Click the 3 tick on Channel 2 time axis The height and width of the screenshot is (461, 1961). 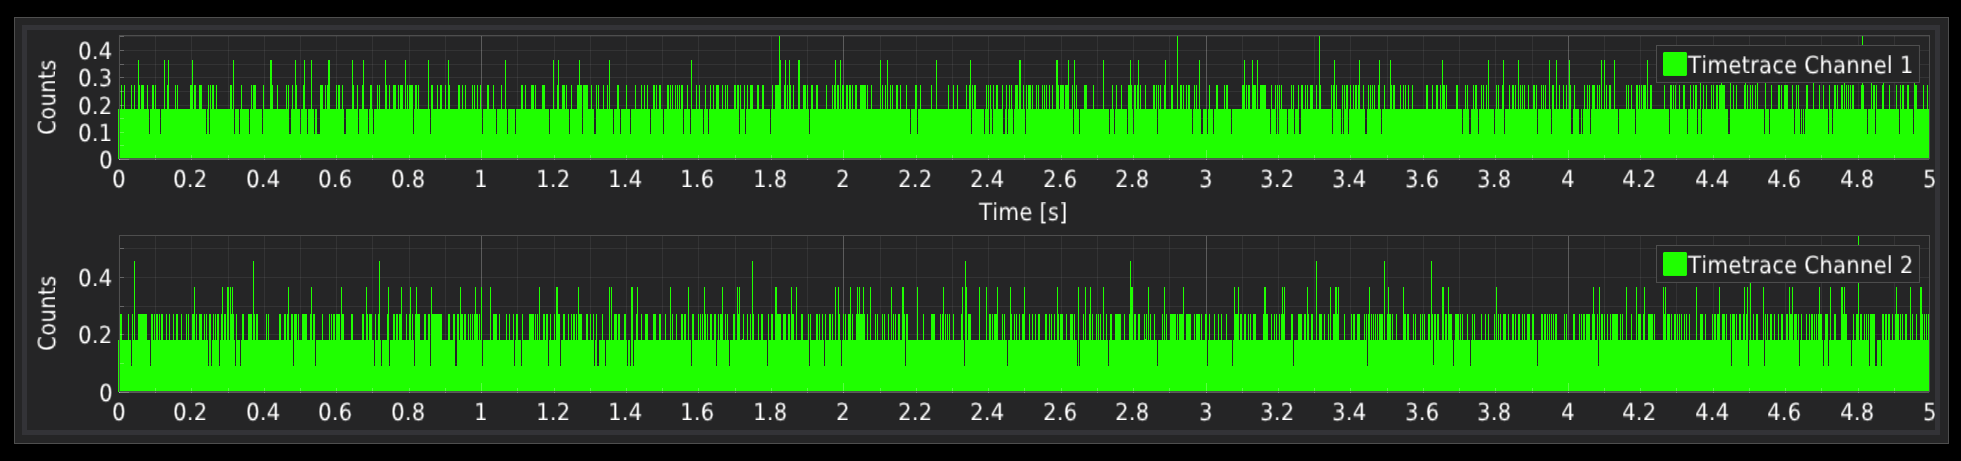(1205, 412)
